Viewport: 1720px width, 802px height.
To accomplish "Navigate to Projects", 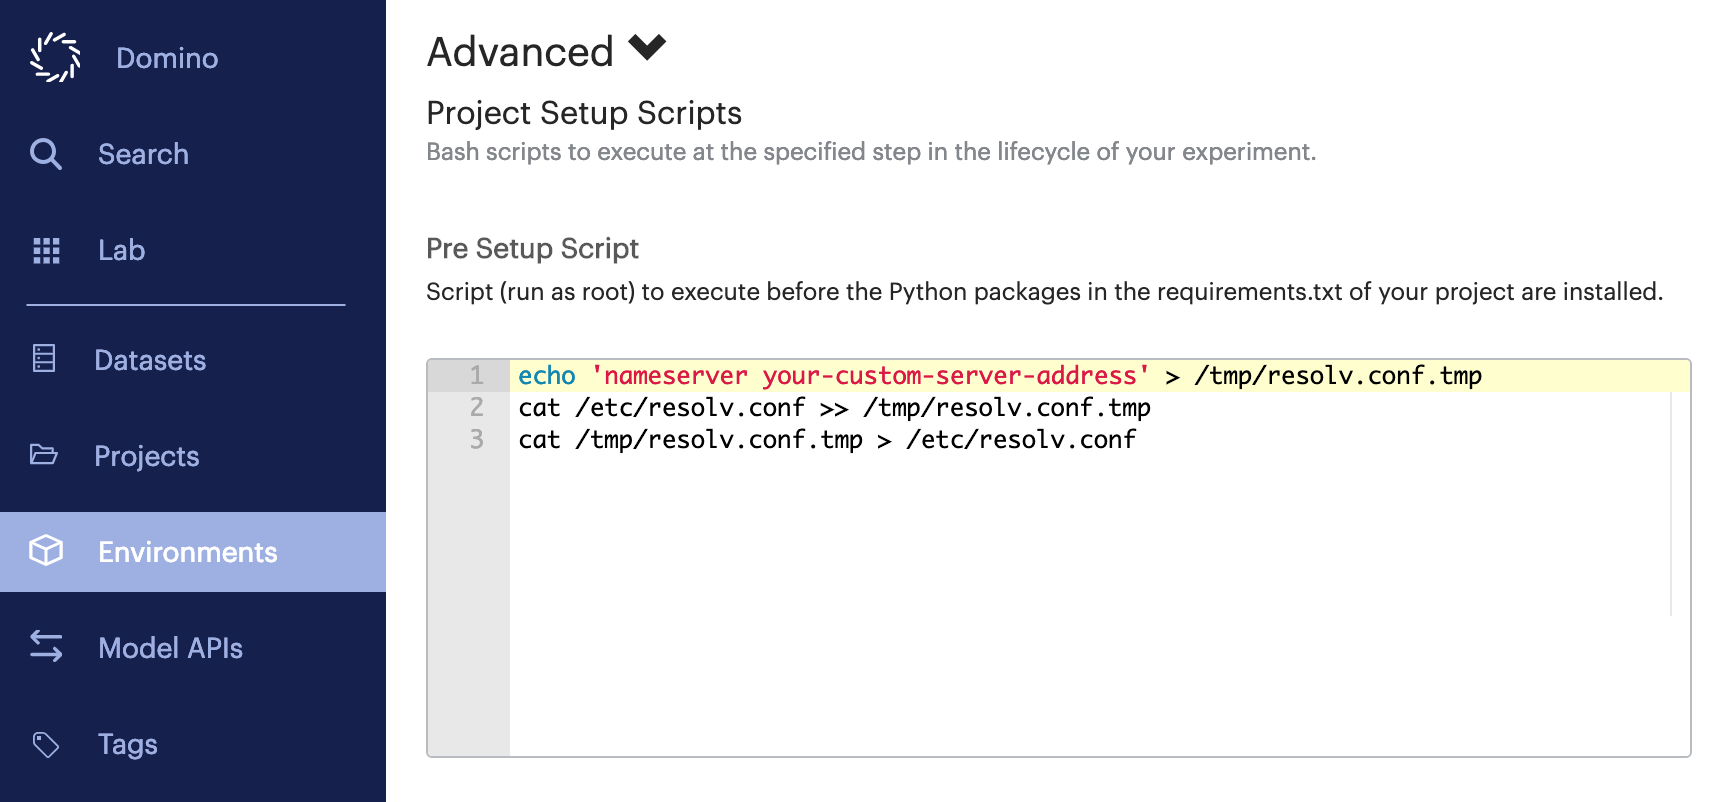I will point(147,456).
